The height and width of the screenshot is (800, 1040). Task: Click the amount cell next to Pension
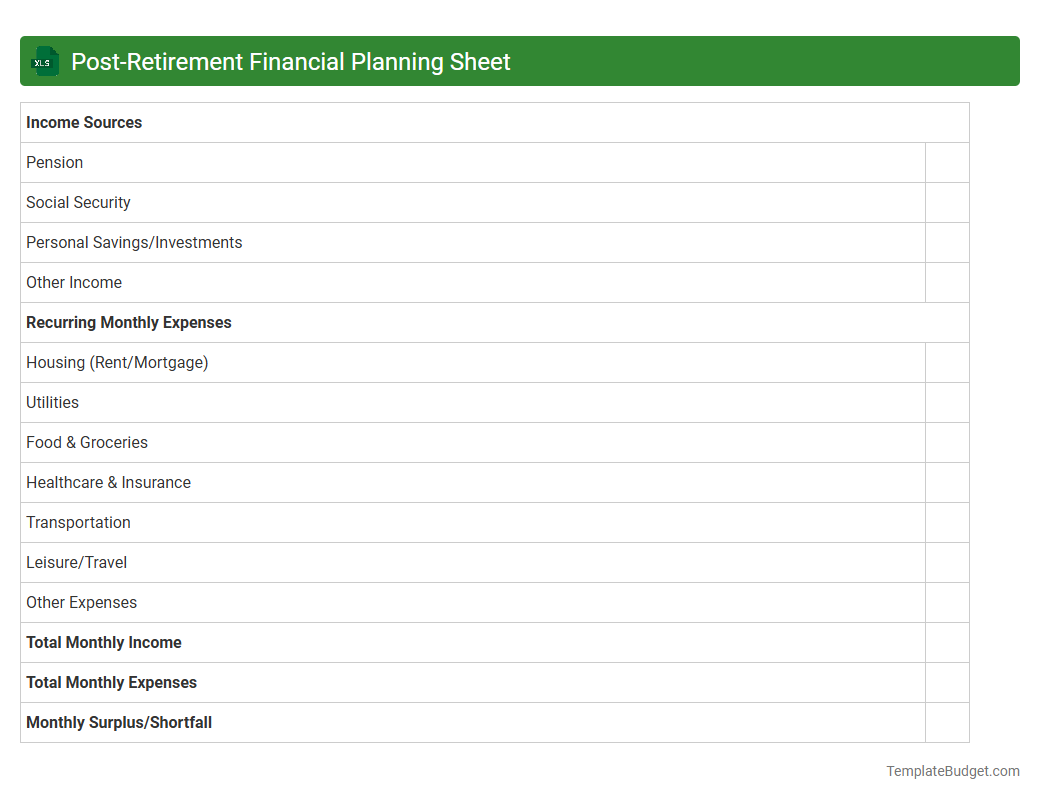[947, 162]
